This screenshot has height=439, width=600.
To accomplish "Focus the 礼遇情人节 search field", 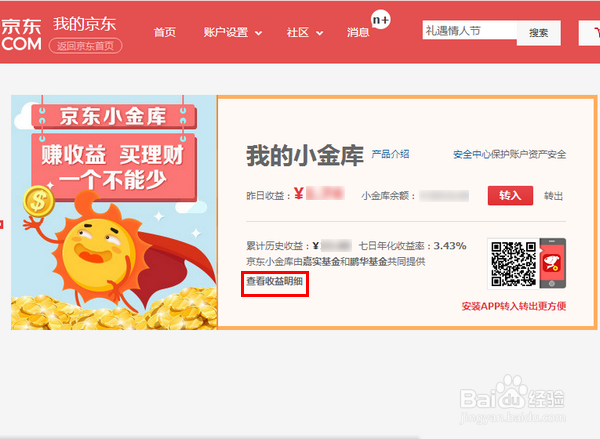I will pyautogui.click(x=470, y=31).
